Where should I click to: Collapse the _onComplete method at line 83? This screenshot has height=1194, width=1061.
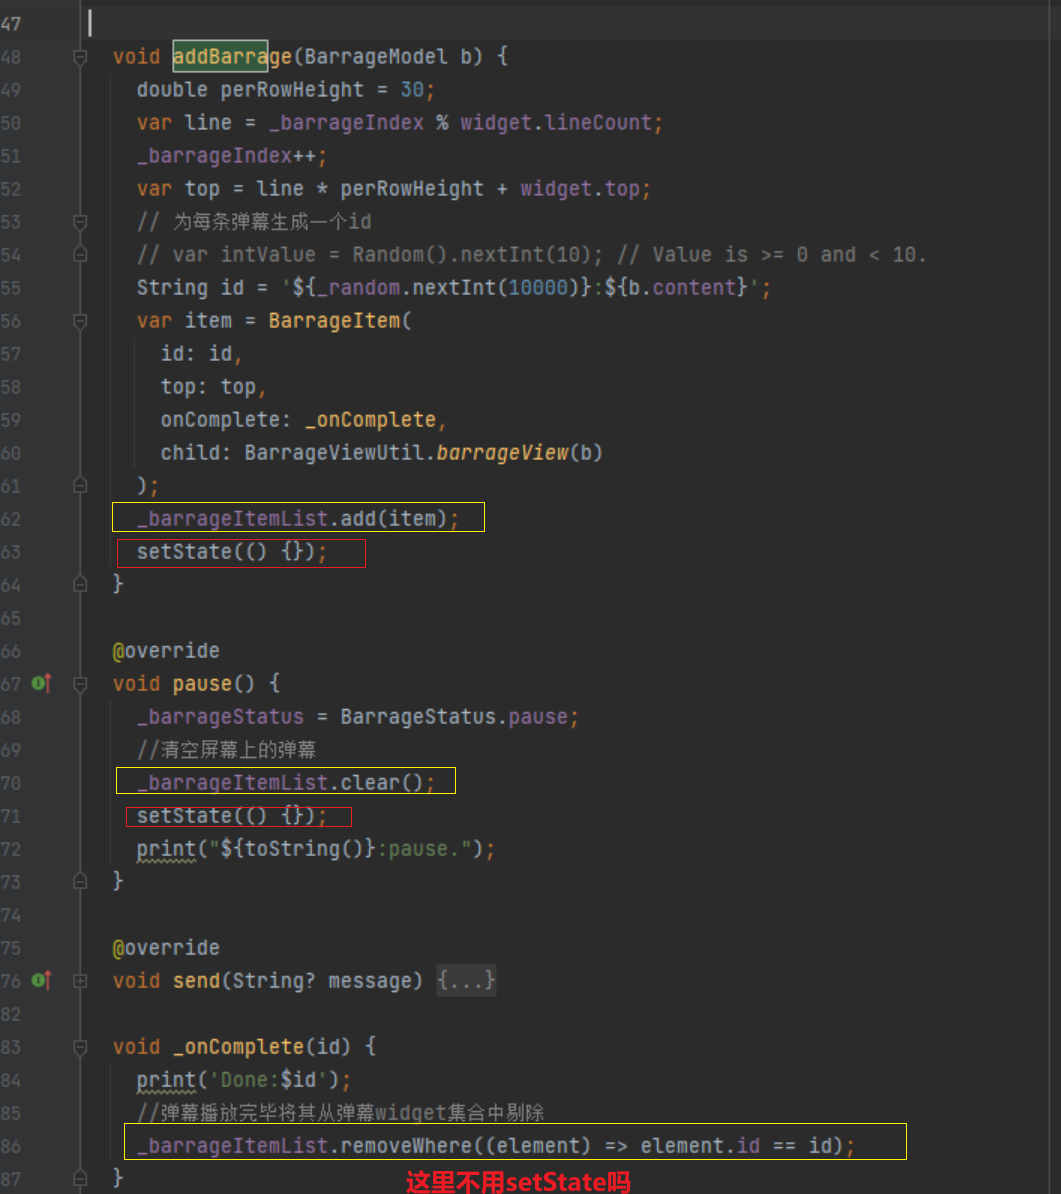(80, 1047)
